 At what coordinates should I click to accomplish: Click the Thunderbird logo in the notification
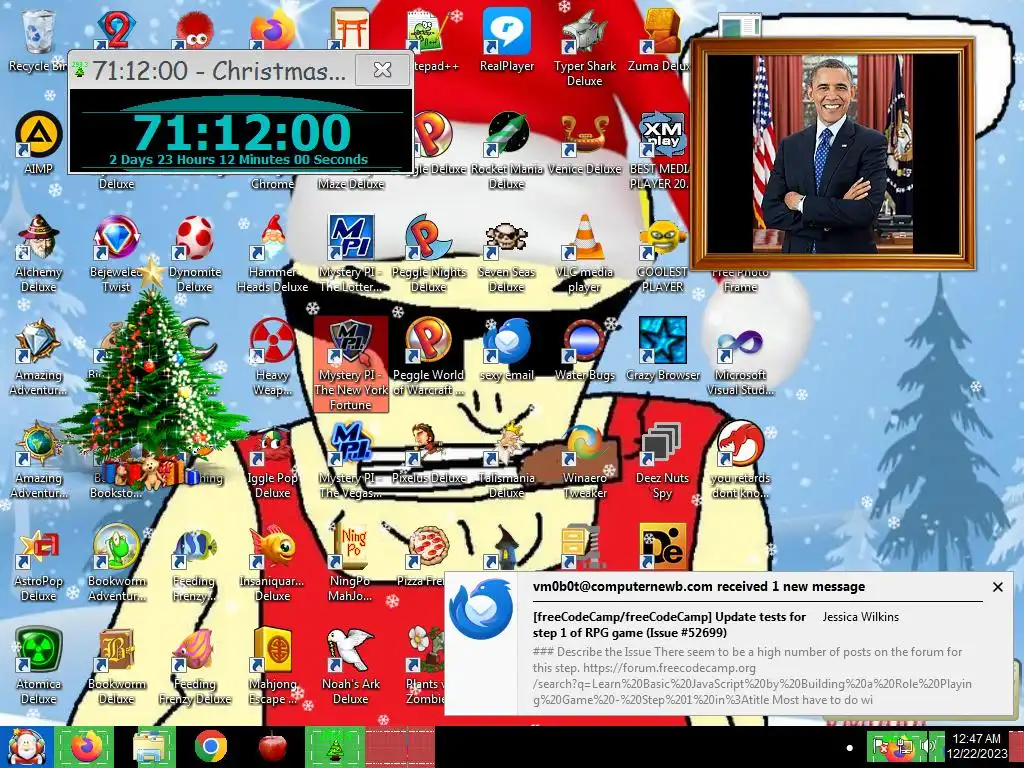481,609
